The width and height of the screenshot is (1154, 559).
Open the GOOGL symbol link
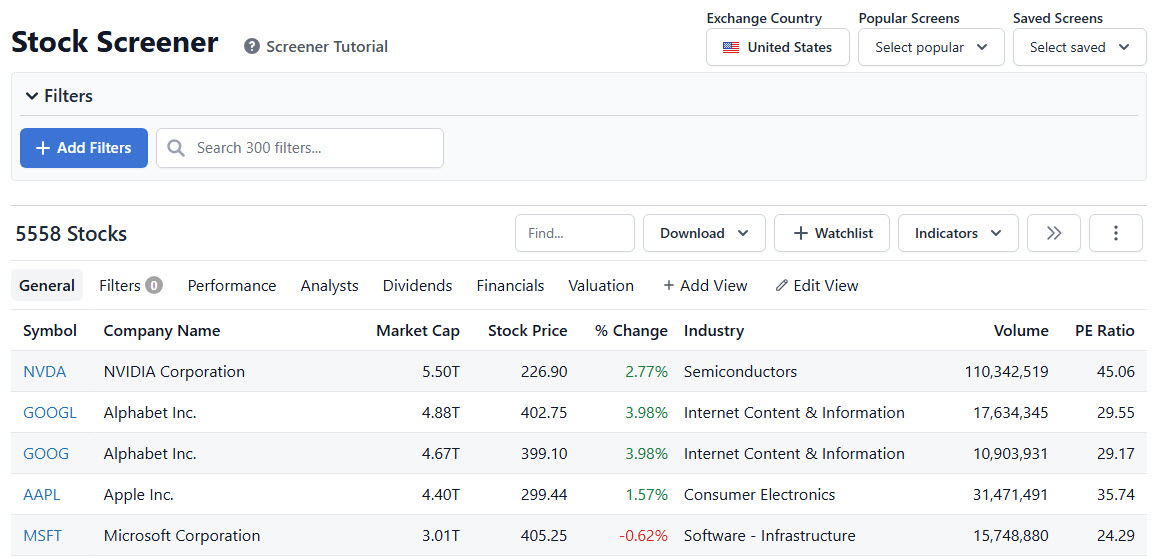point(49,413)
